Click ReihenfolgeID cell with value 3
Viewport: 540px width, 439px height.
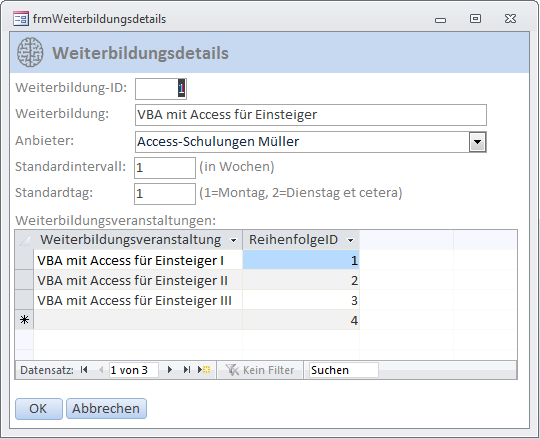(x=301, y=300)
